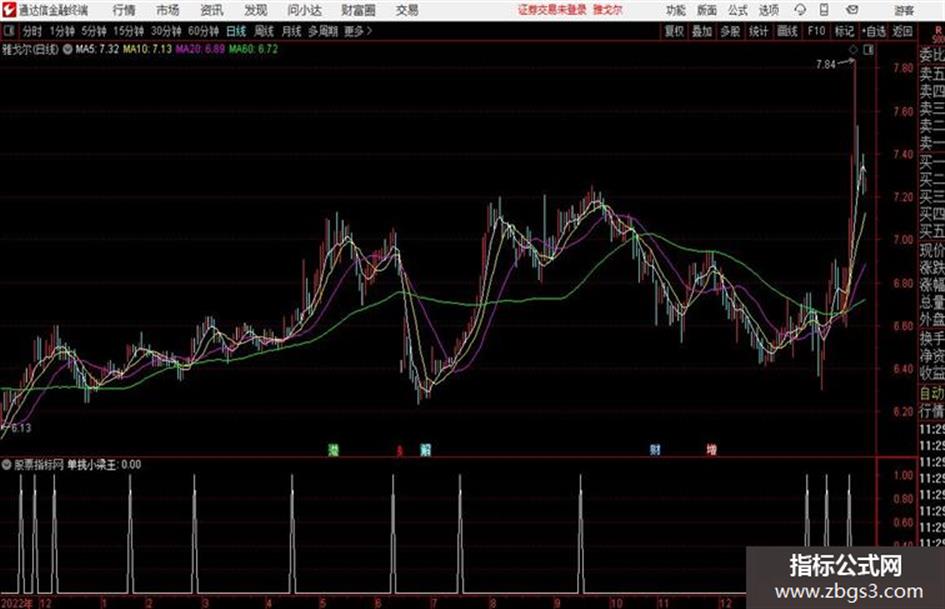
Task: Open the 选项 menu
Action: (x=768, y=10)
